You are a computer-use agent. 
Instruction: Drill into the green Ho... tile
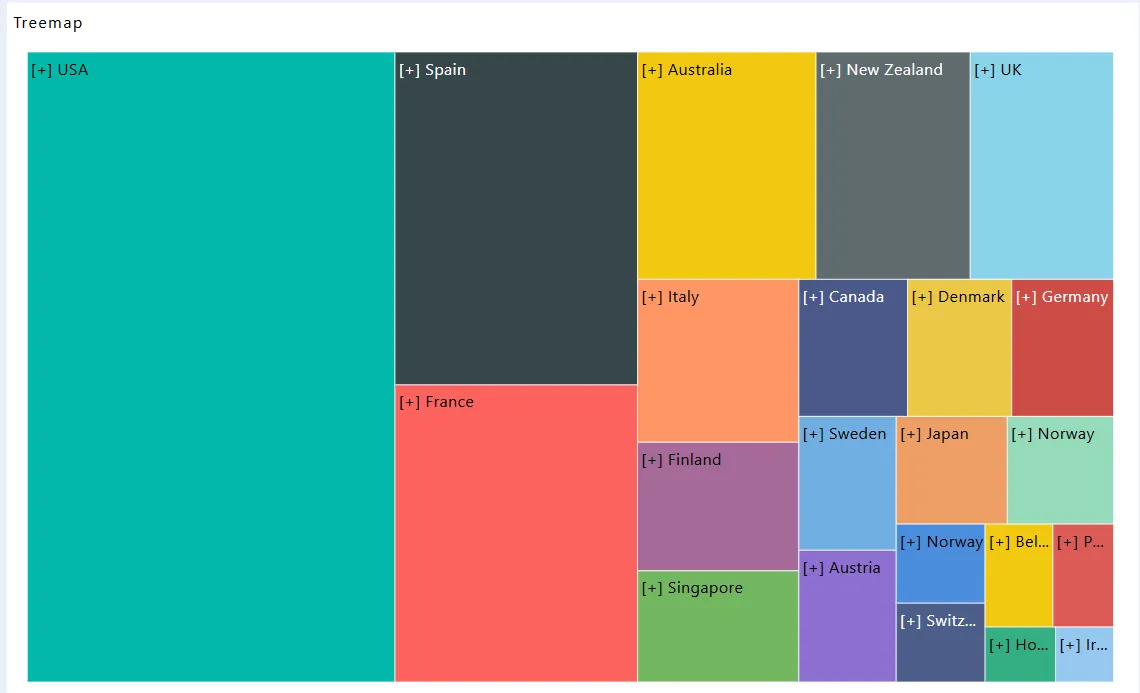click(x=1020, y=654)
